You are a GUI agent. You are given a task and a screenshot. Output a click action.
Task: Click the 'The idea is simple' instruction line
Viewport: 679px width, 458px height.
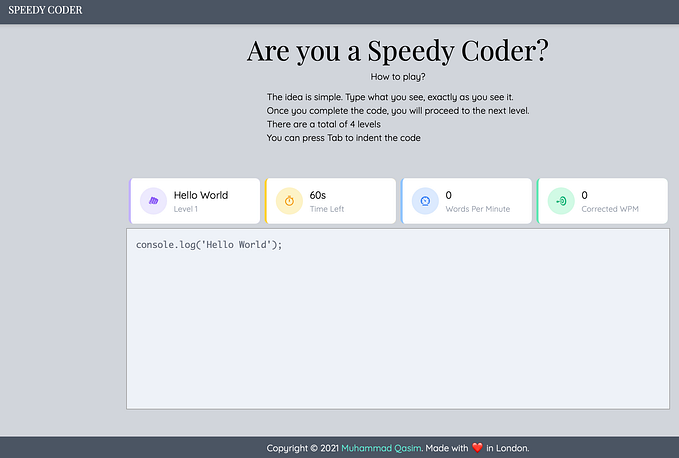(x=390, y=97)
